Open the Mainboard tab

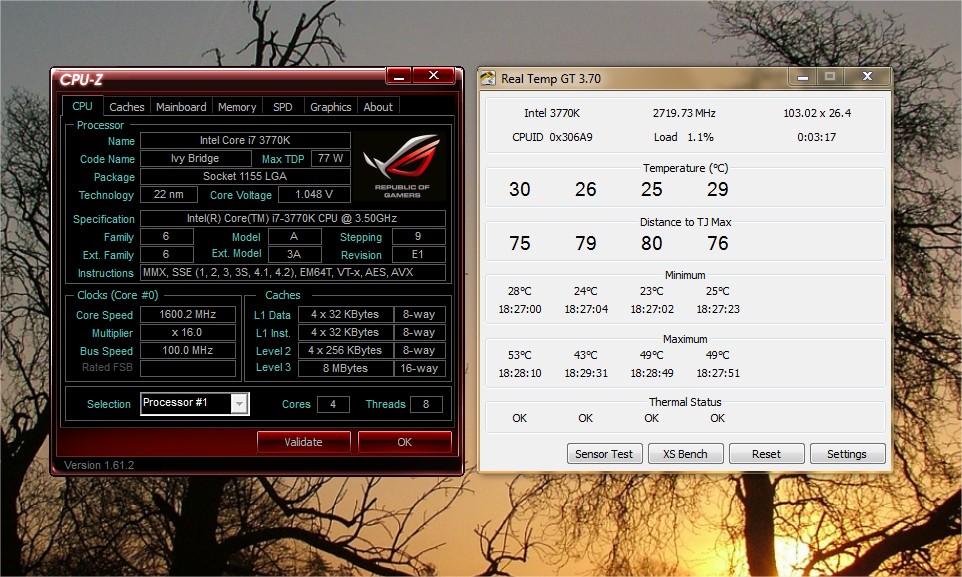[x=181, y=107]
